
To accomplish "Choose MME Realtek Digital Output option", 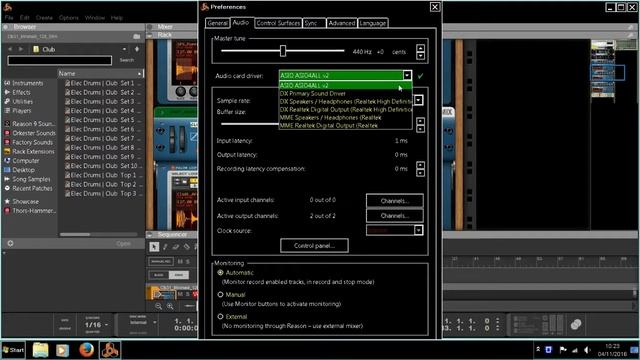I will [x=345, y=125].
